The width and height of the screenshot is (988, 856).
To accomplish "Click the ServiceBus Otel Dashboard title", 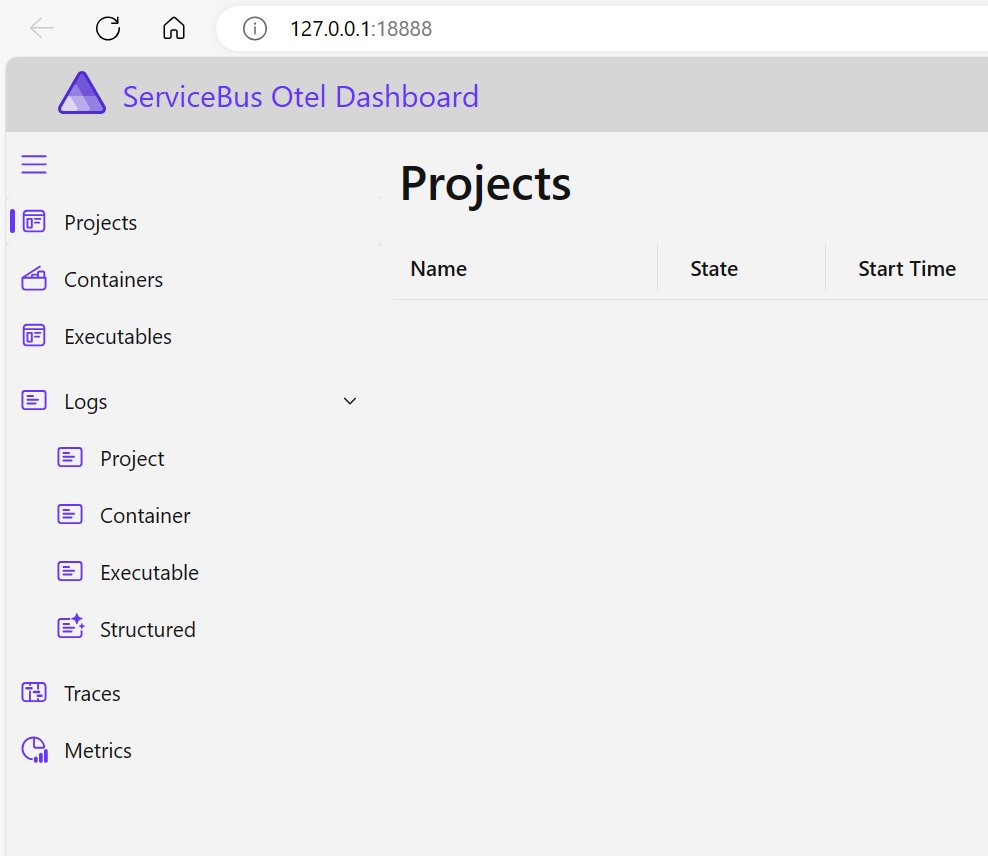I will click(x=299, y=96).
